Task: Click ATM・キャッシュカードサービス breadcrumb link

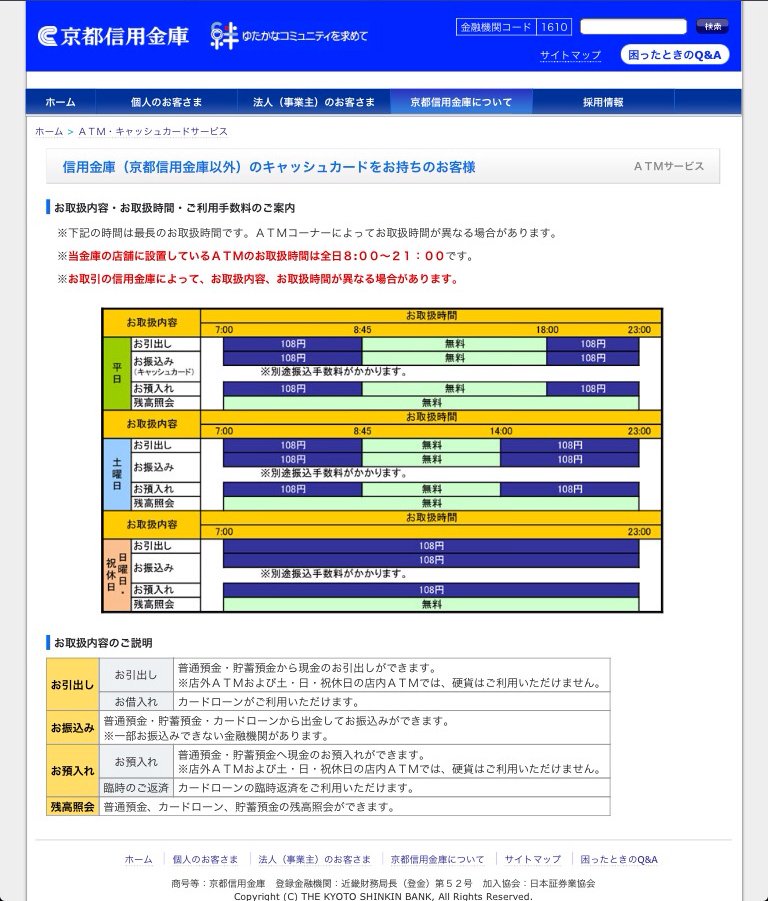Action: tap(153, 132)
